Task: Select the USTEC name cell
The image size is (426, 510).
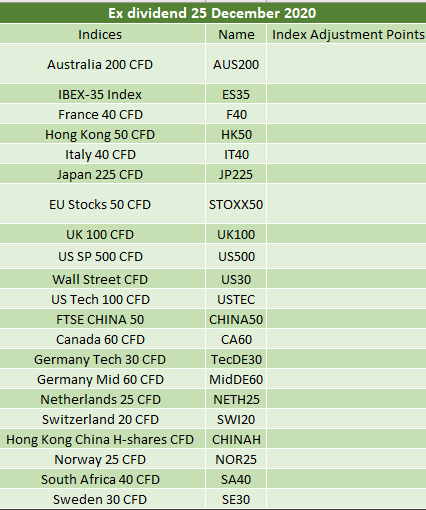Action: click(x=236, y=299)
